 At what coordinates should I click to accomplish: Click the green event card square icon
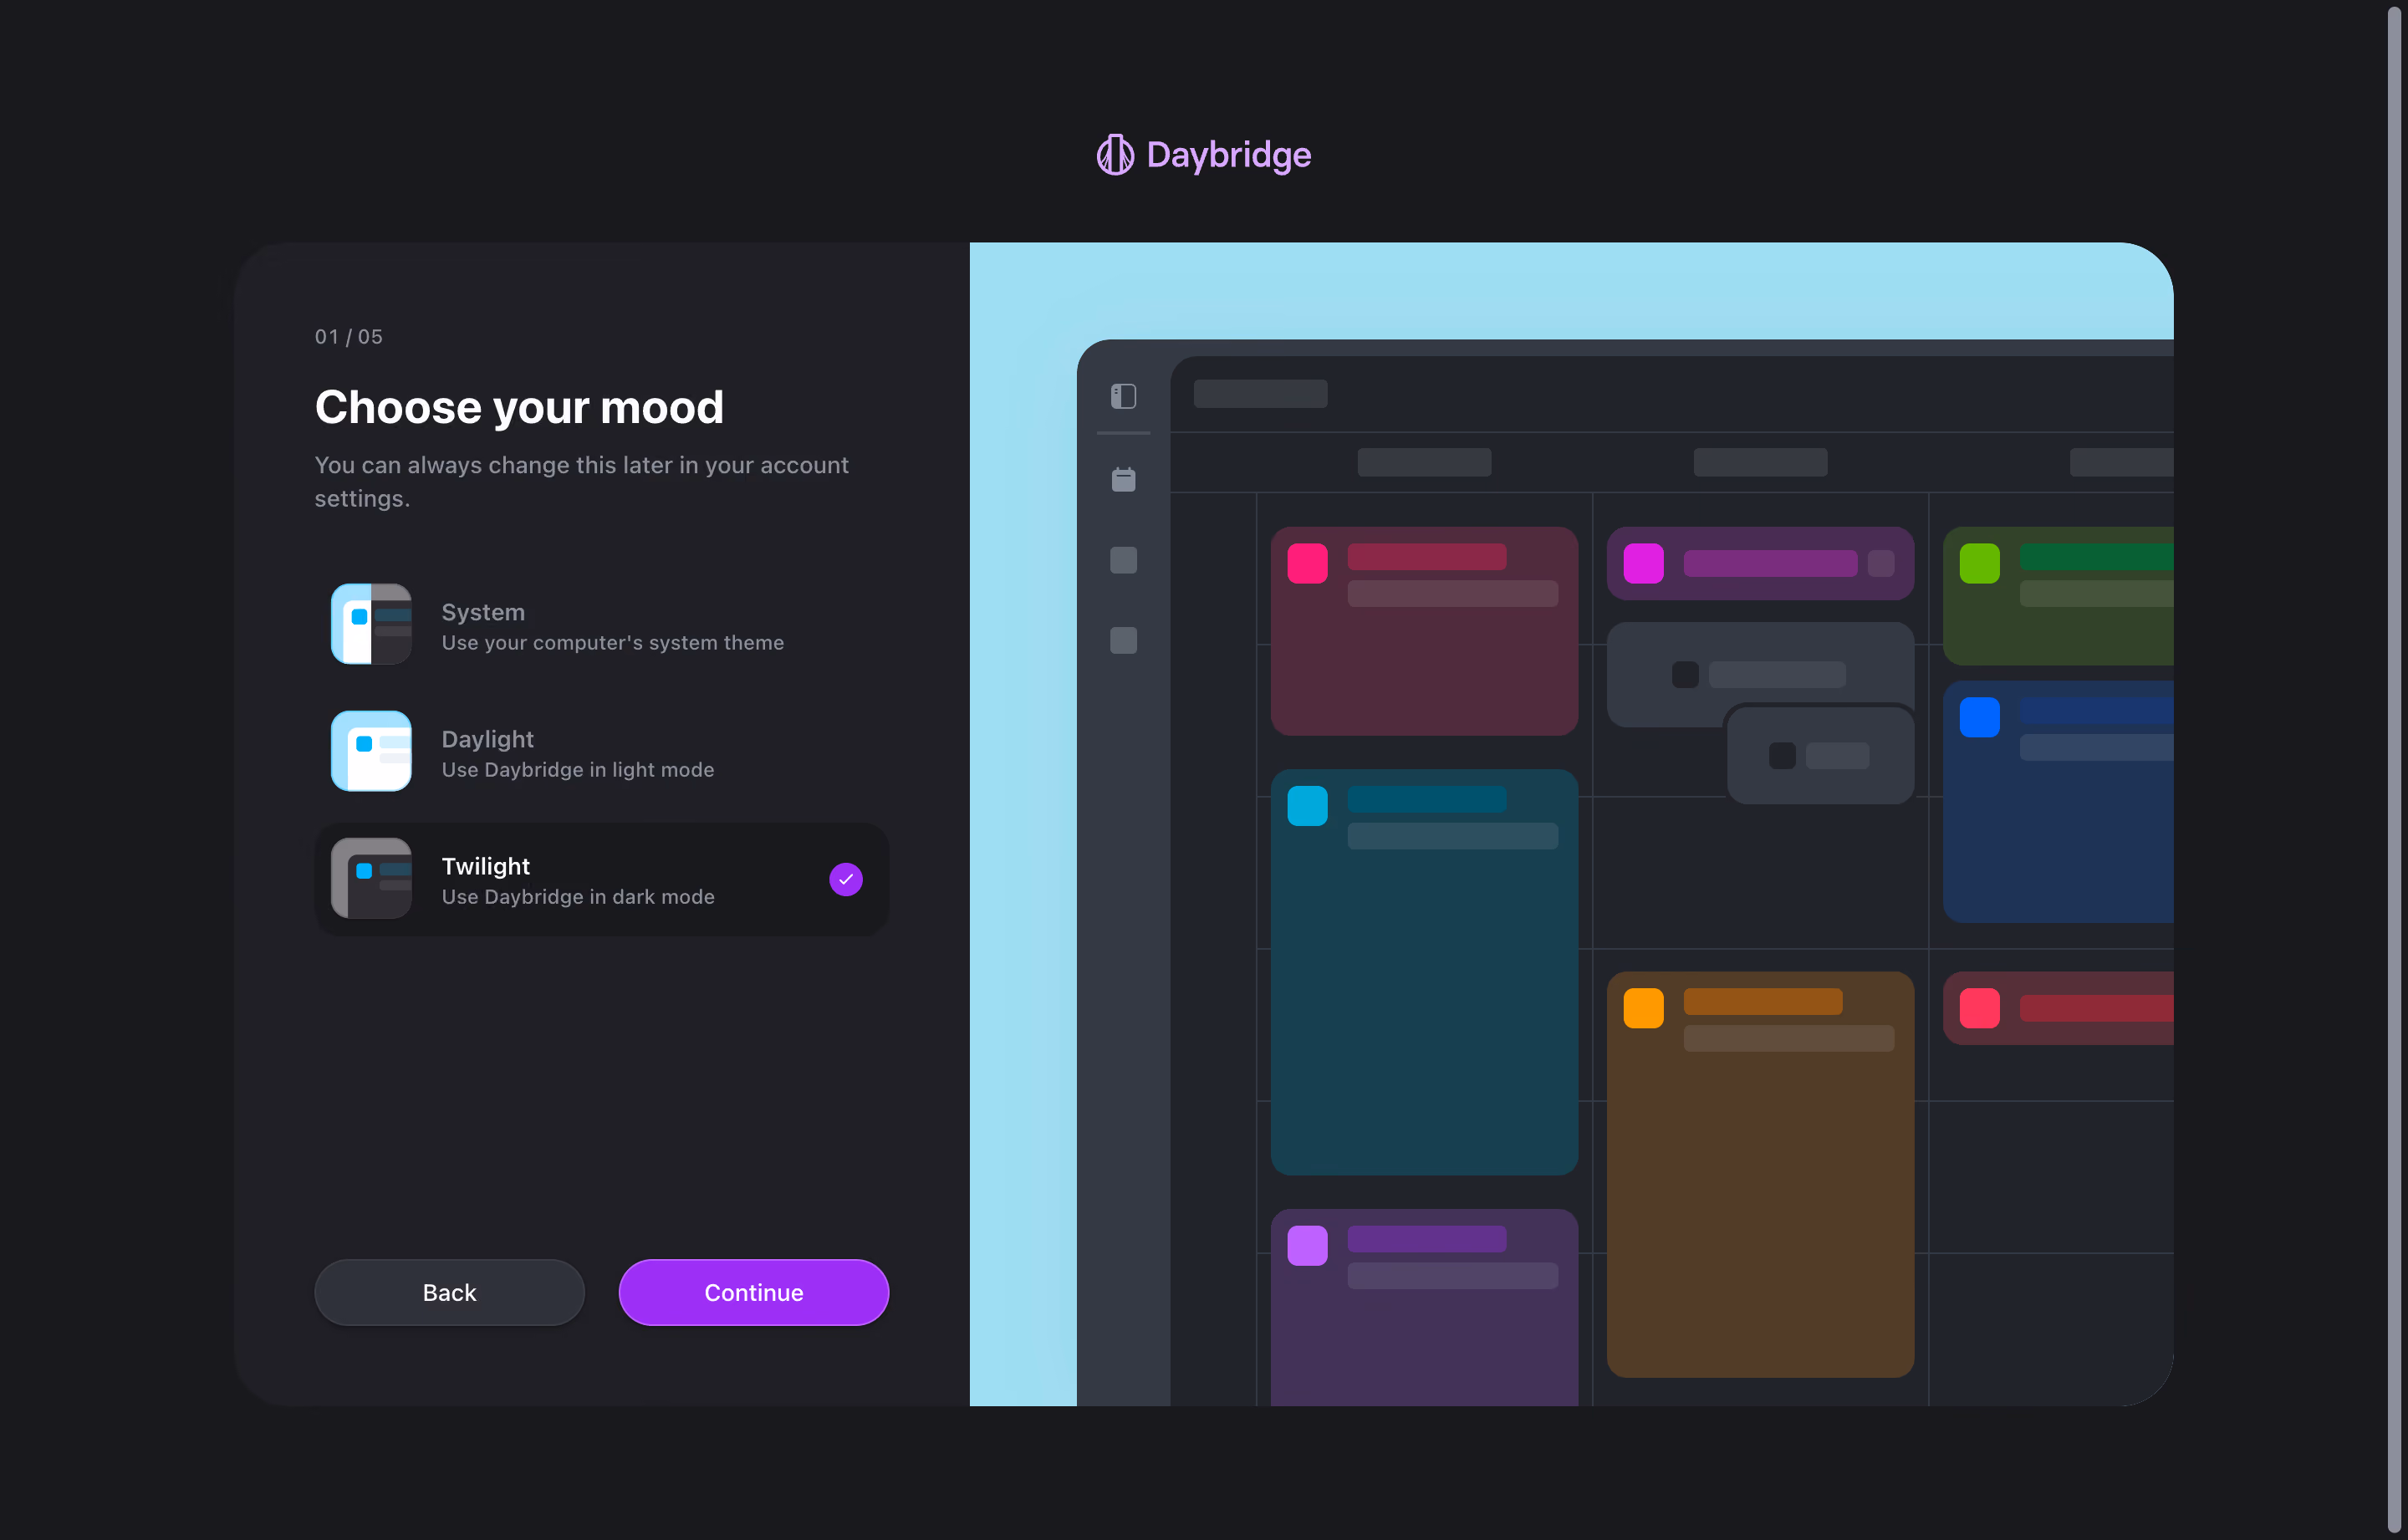coord(1979,563)
